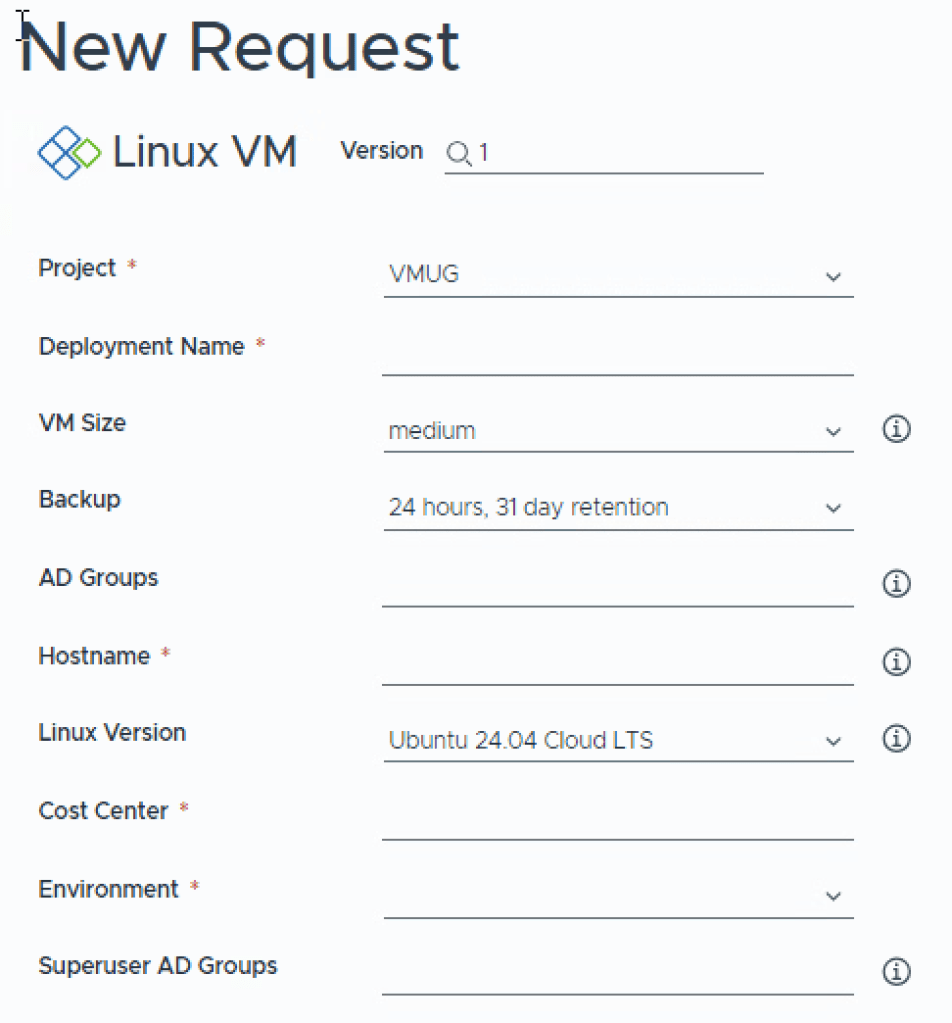Viewport: 952px width, 1023px height.
Task: Click the Linux VM catalog item icon
Action: point(69,153)
